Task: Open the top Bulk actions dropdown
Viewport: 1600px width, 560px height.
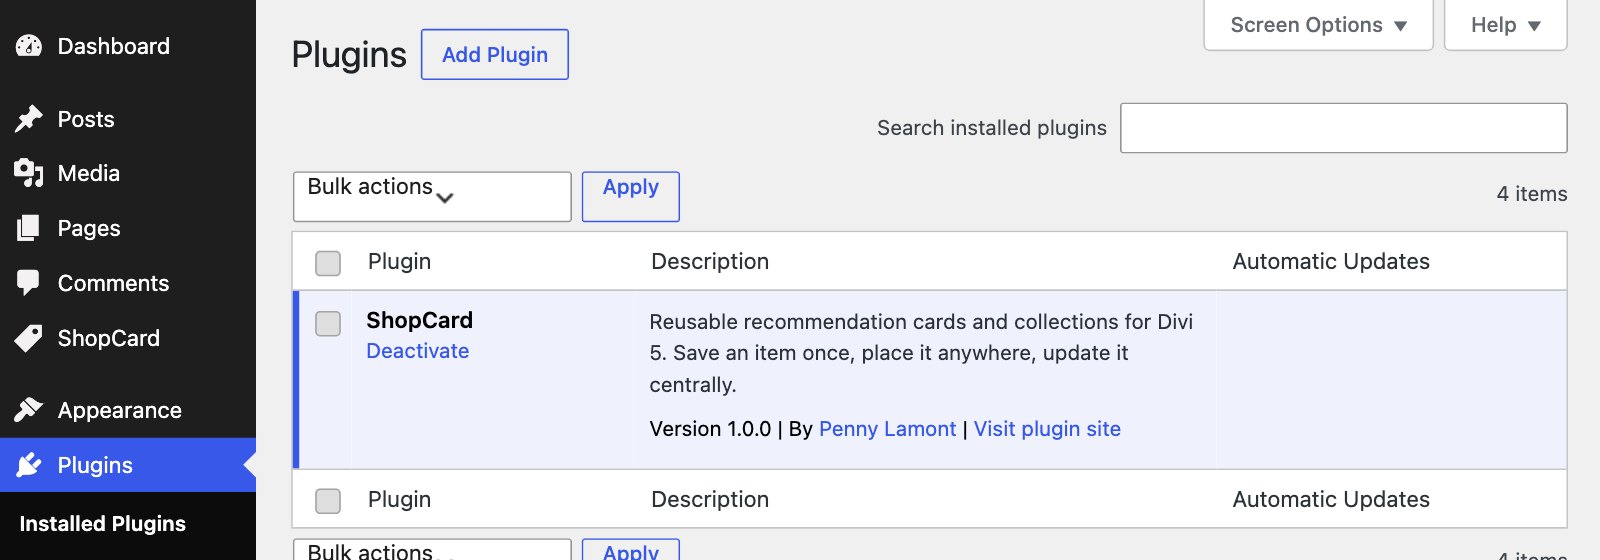Action: click(432, 196)
